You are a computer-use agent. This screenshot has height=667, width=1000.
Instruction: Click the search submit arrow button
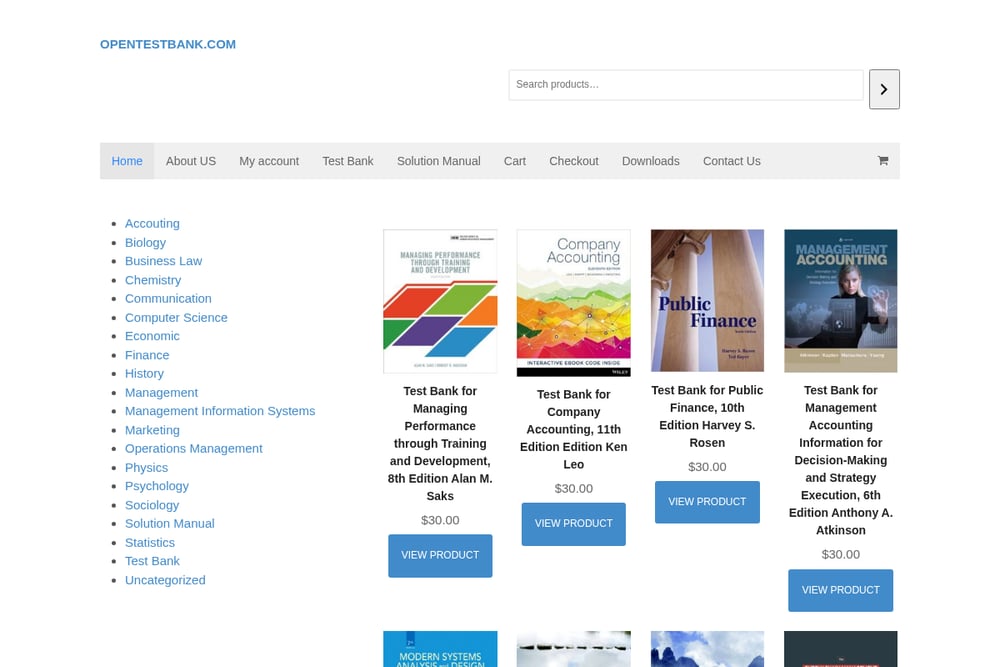tap(884, 89)
